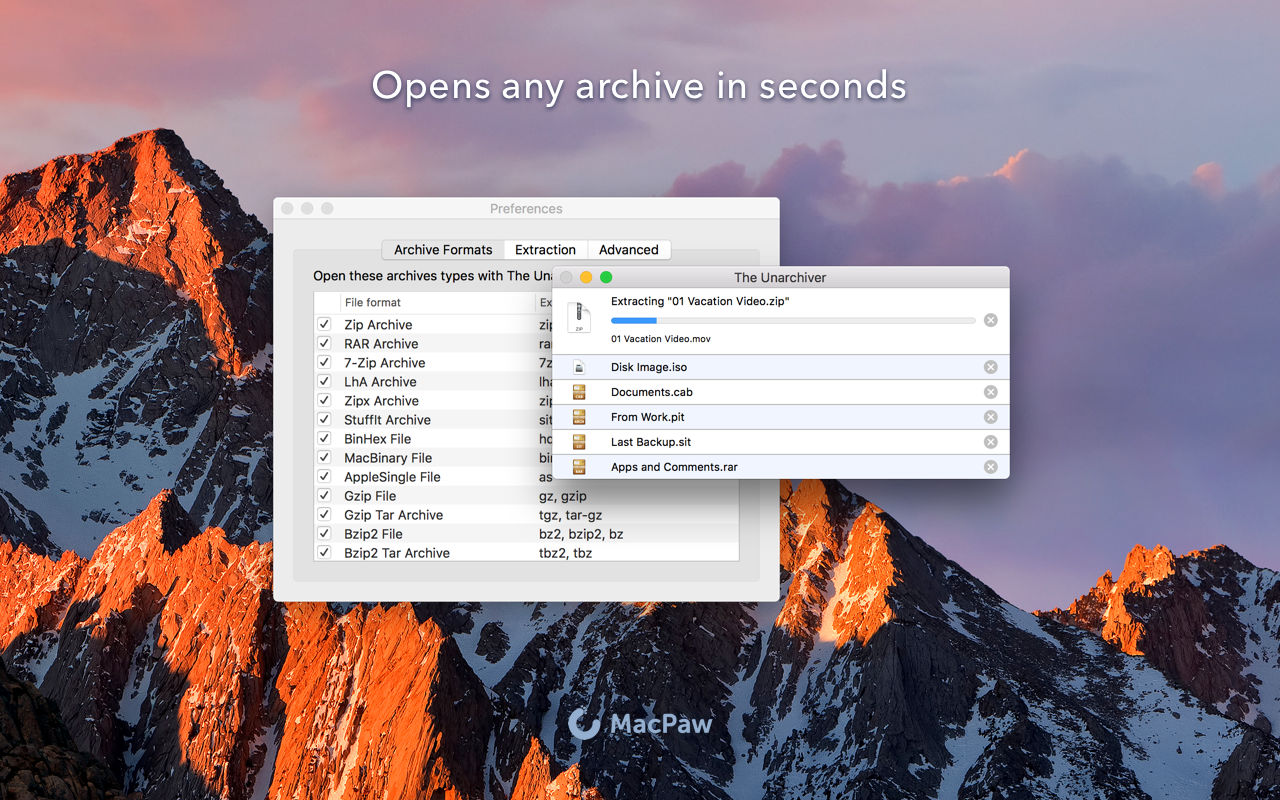1280x800 pixels.
Task: Click the 'bz2, bzip2, bz' extensions cell
Action: coord(581,534)
